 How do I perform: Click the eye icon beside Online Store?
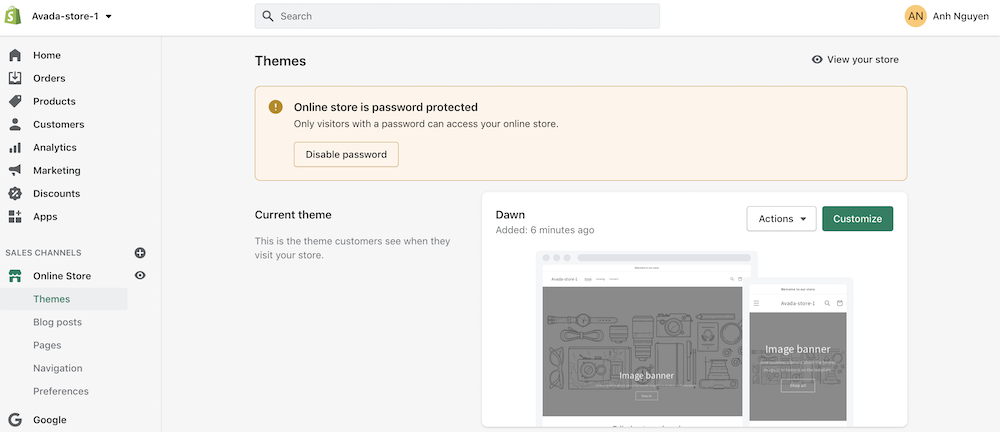pos(140,275)
